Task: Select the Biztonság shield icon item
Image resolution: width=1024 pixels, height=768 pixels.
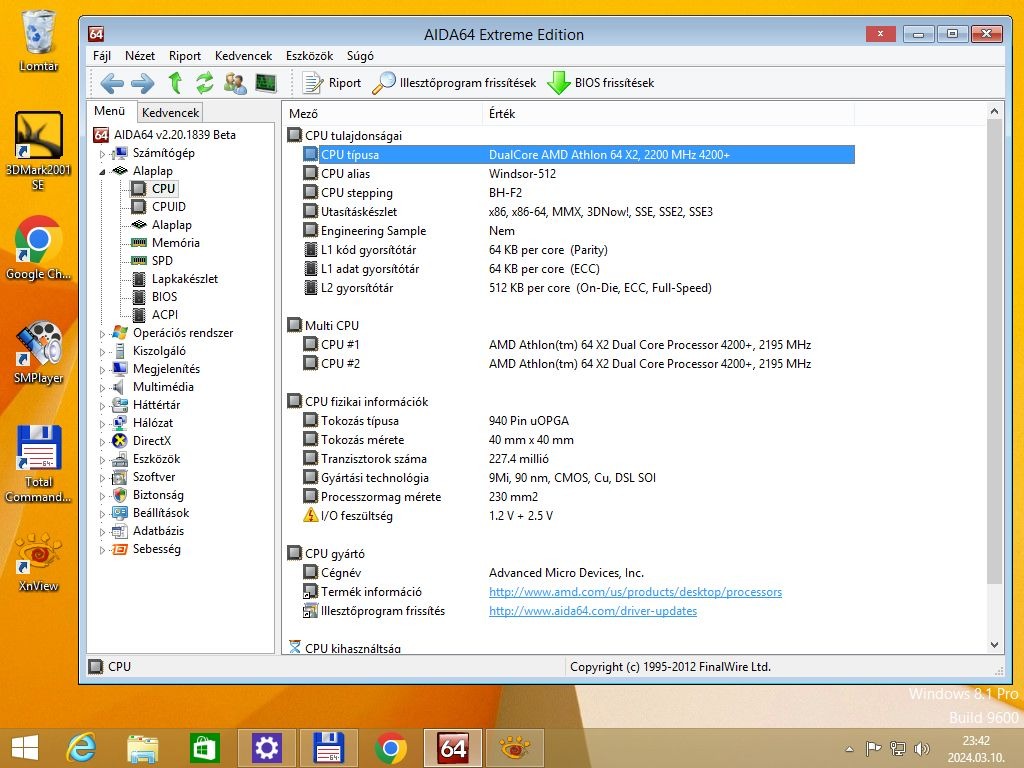Action: point(120,495)
